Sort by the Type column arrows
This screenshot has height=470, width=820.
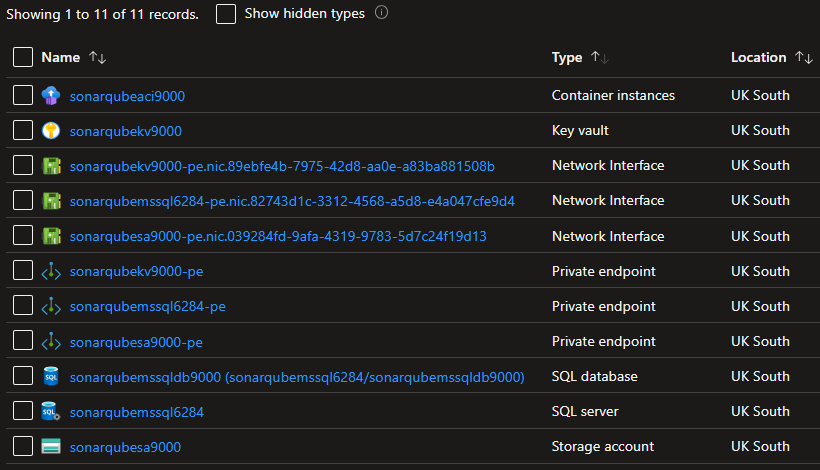600,57
